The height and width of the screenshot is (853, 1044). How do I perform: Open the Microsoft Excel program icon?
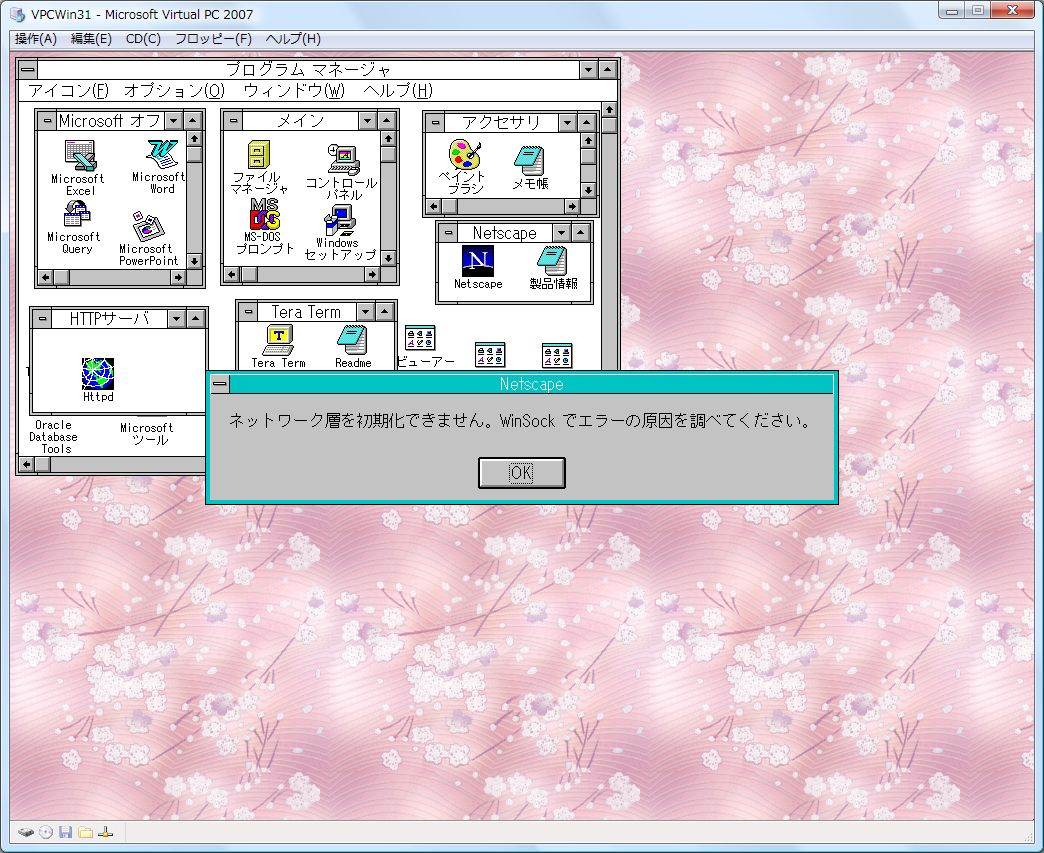80,156
